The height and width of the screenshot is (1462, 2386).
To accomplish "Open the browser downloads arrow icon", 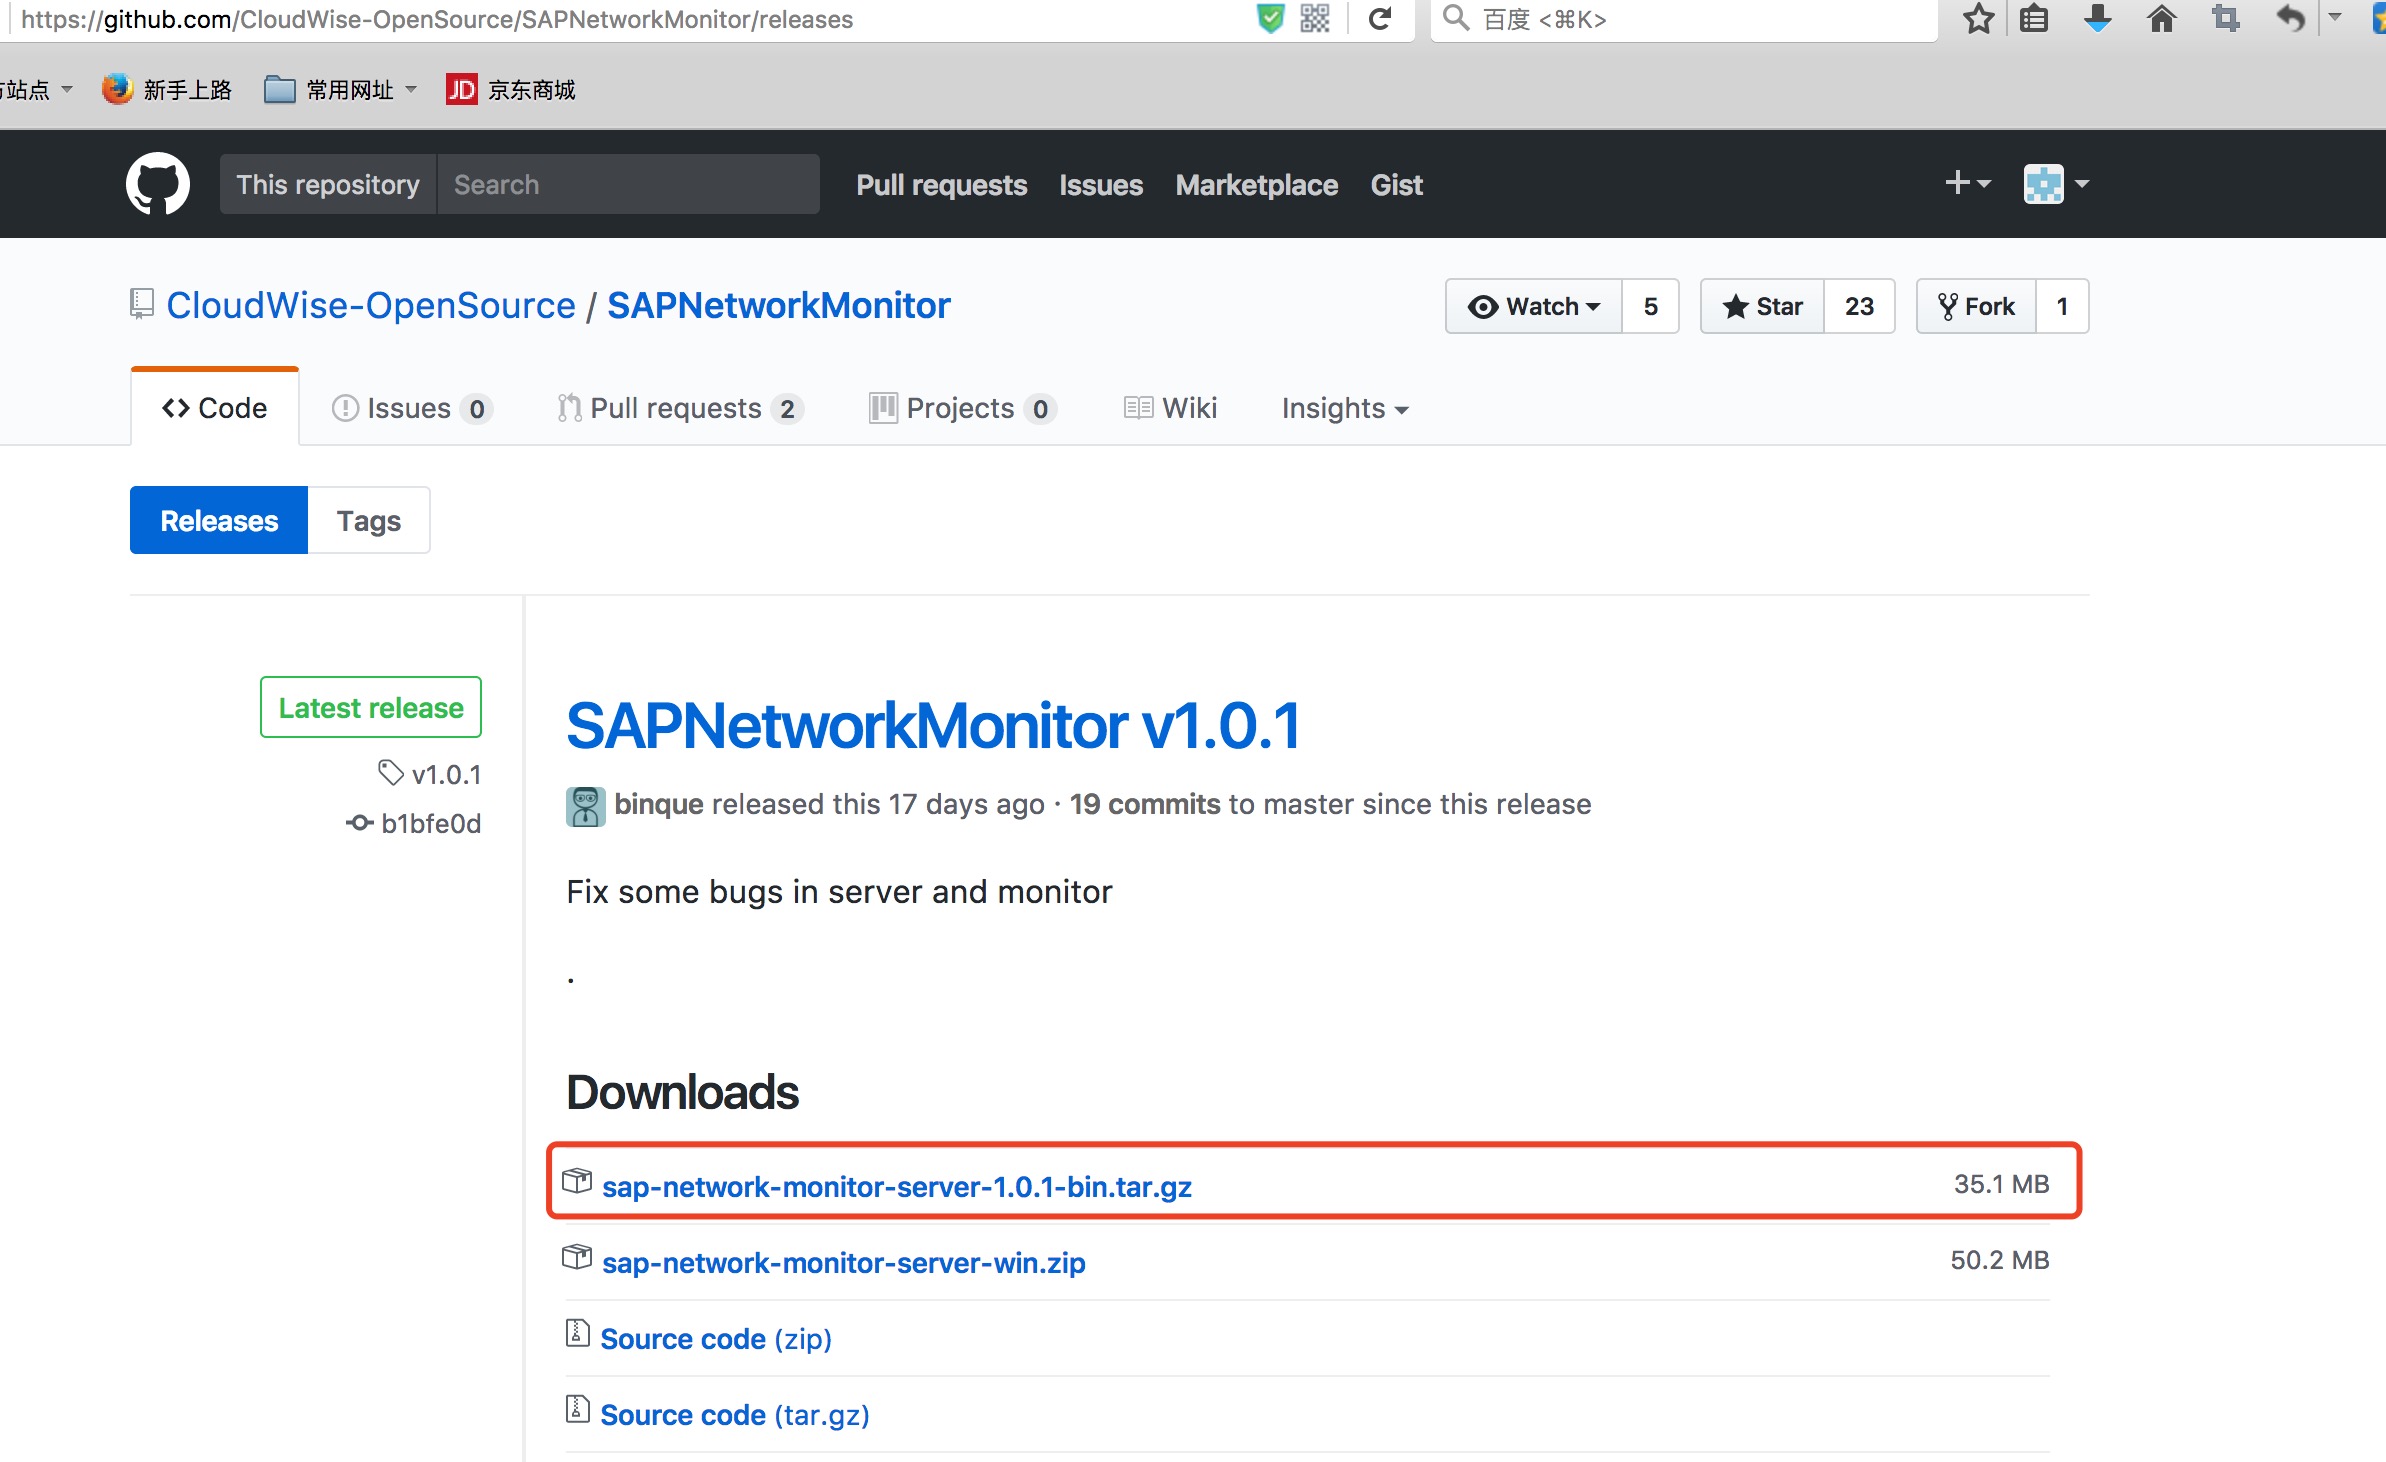I will click(x=2097, y=19).
